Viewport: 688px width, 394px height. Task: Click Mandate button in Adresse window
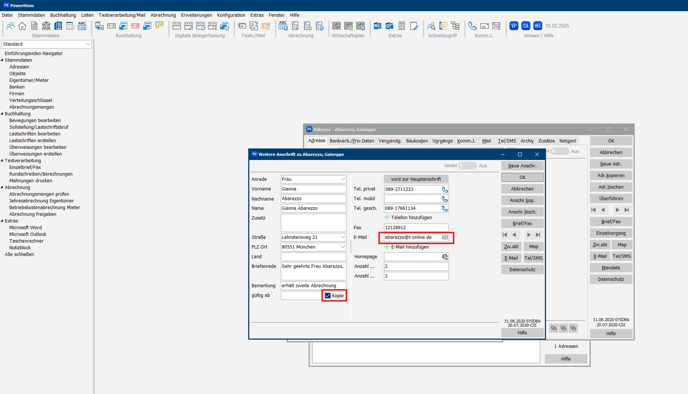pos(611,268)
